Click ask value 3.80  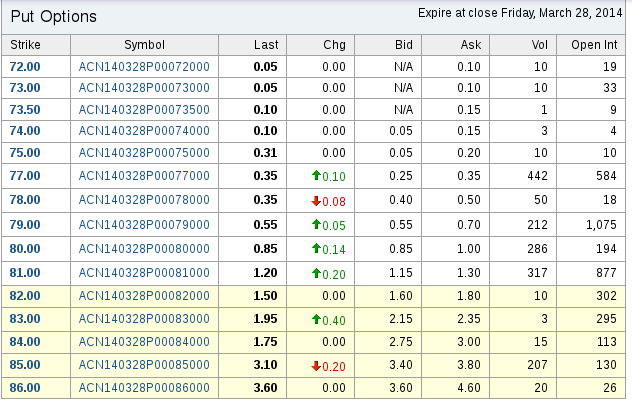point(469,365)
